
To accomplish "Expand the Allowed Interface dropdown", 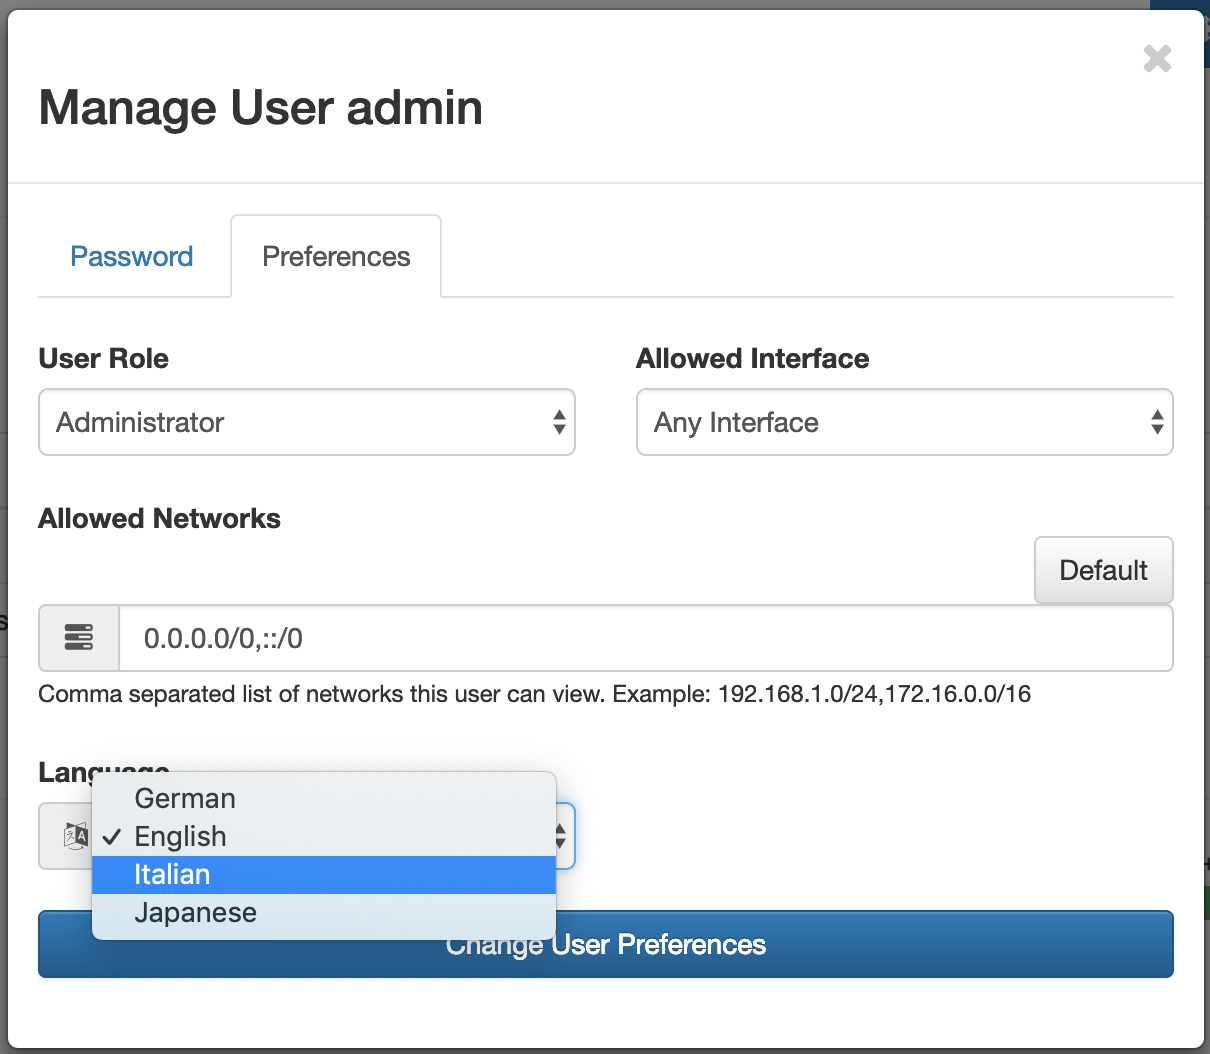I will coord(904,422).
